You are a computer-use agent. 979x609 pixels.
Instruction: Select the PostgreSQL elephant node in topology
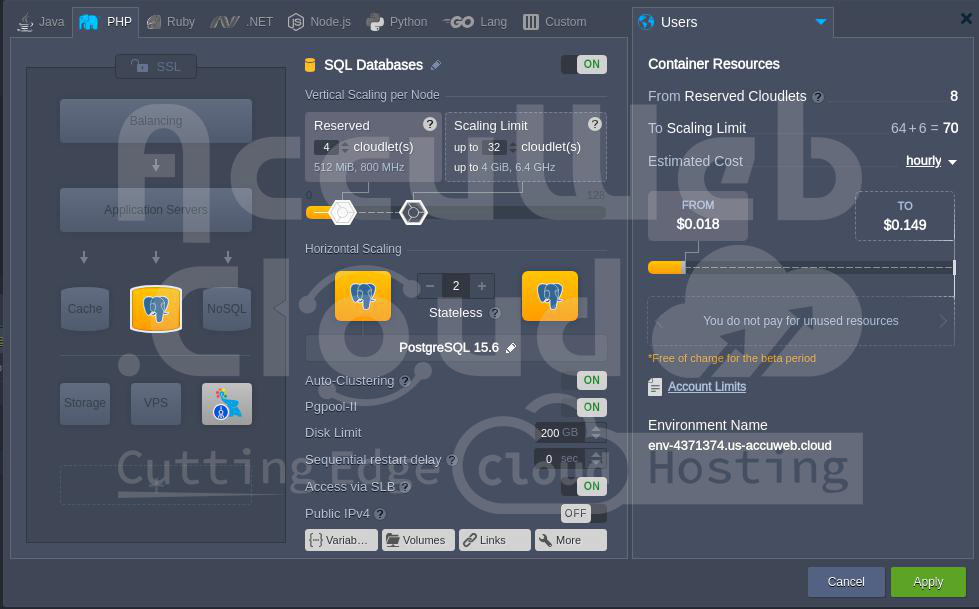(x=156, y=309)
